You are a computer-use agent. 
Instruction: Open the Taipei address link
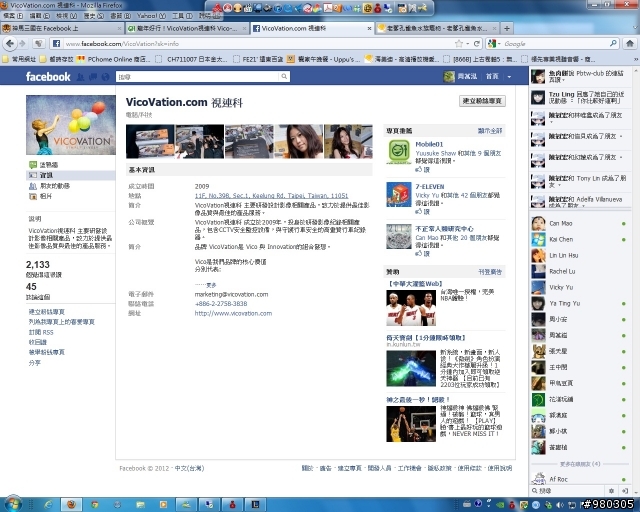click(x=271, y=196)
